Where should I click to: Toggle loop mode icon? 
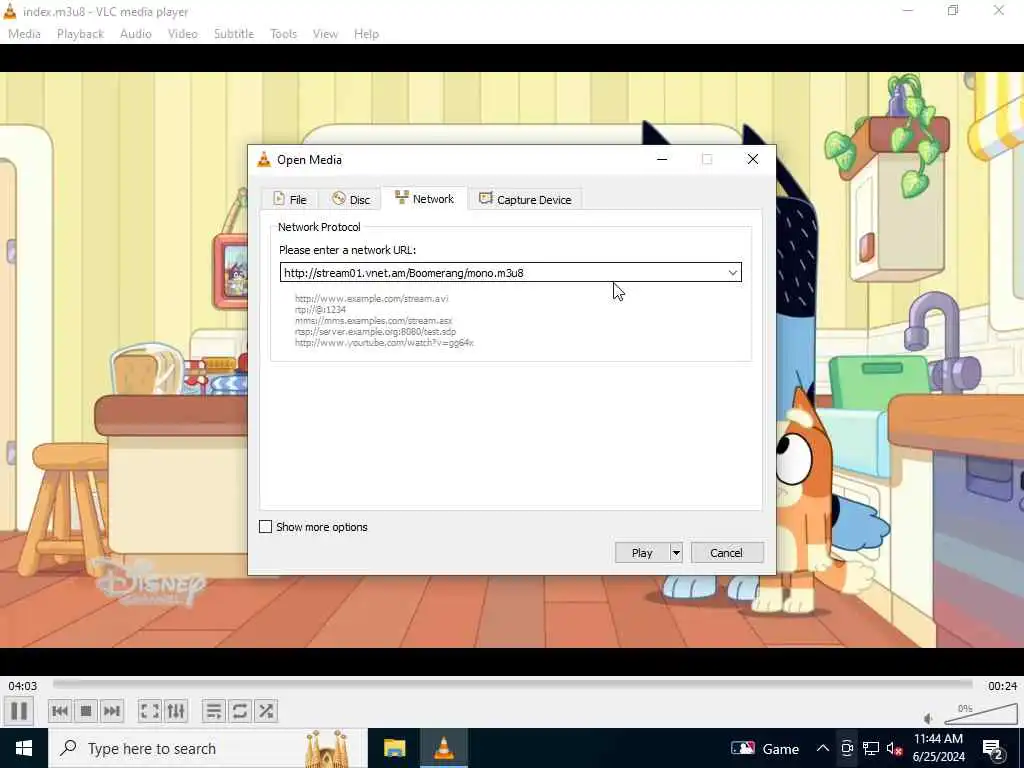click(x=240, y=711)
